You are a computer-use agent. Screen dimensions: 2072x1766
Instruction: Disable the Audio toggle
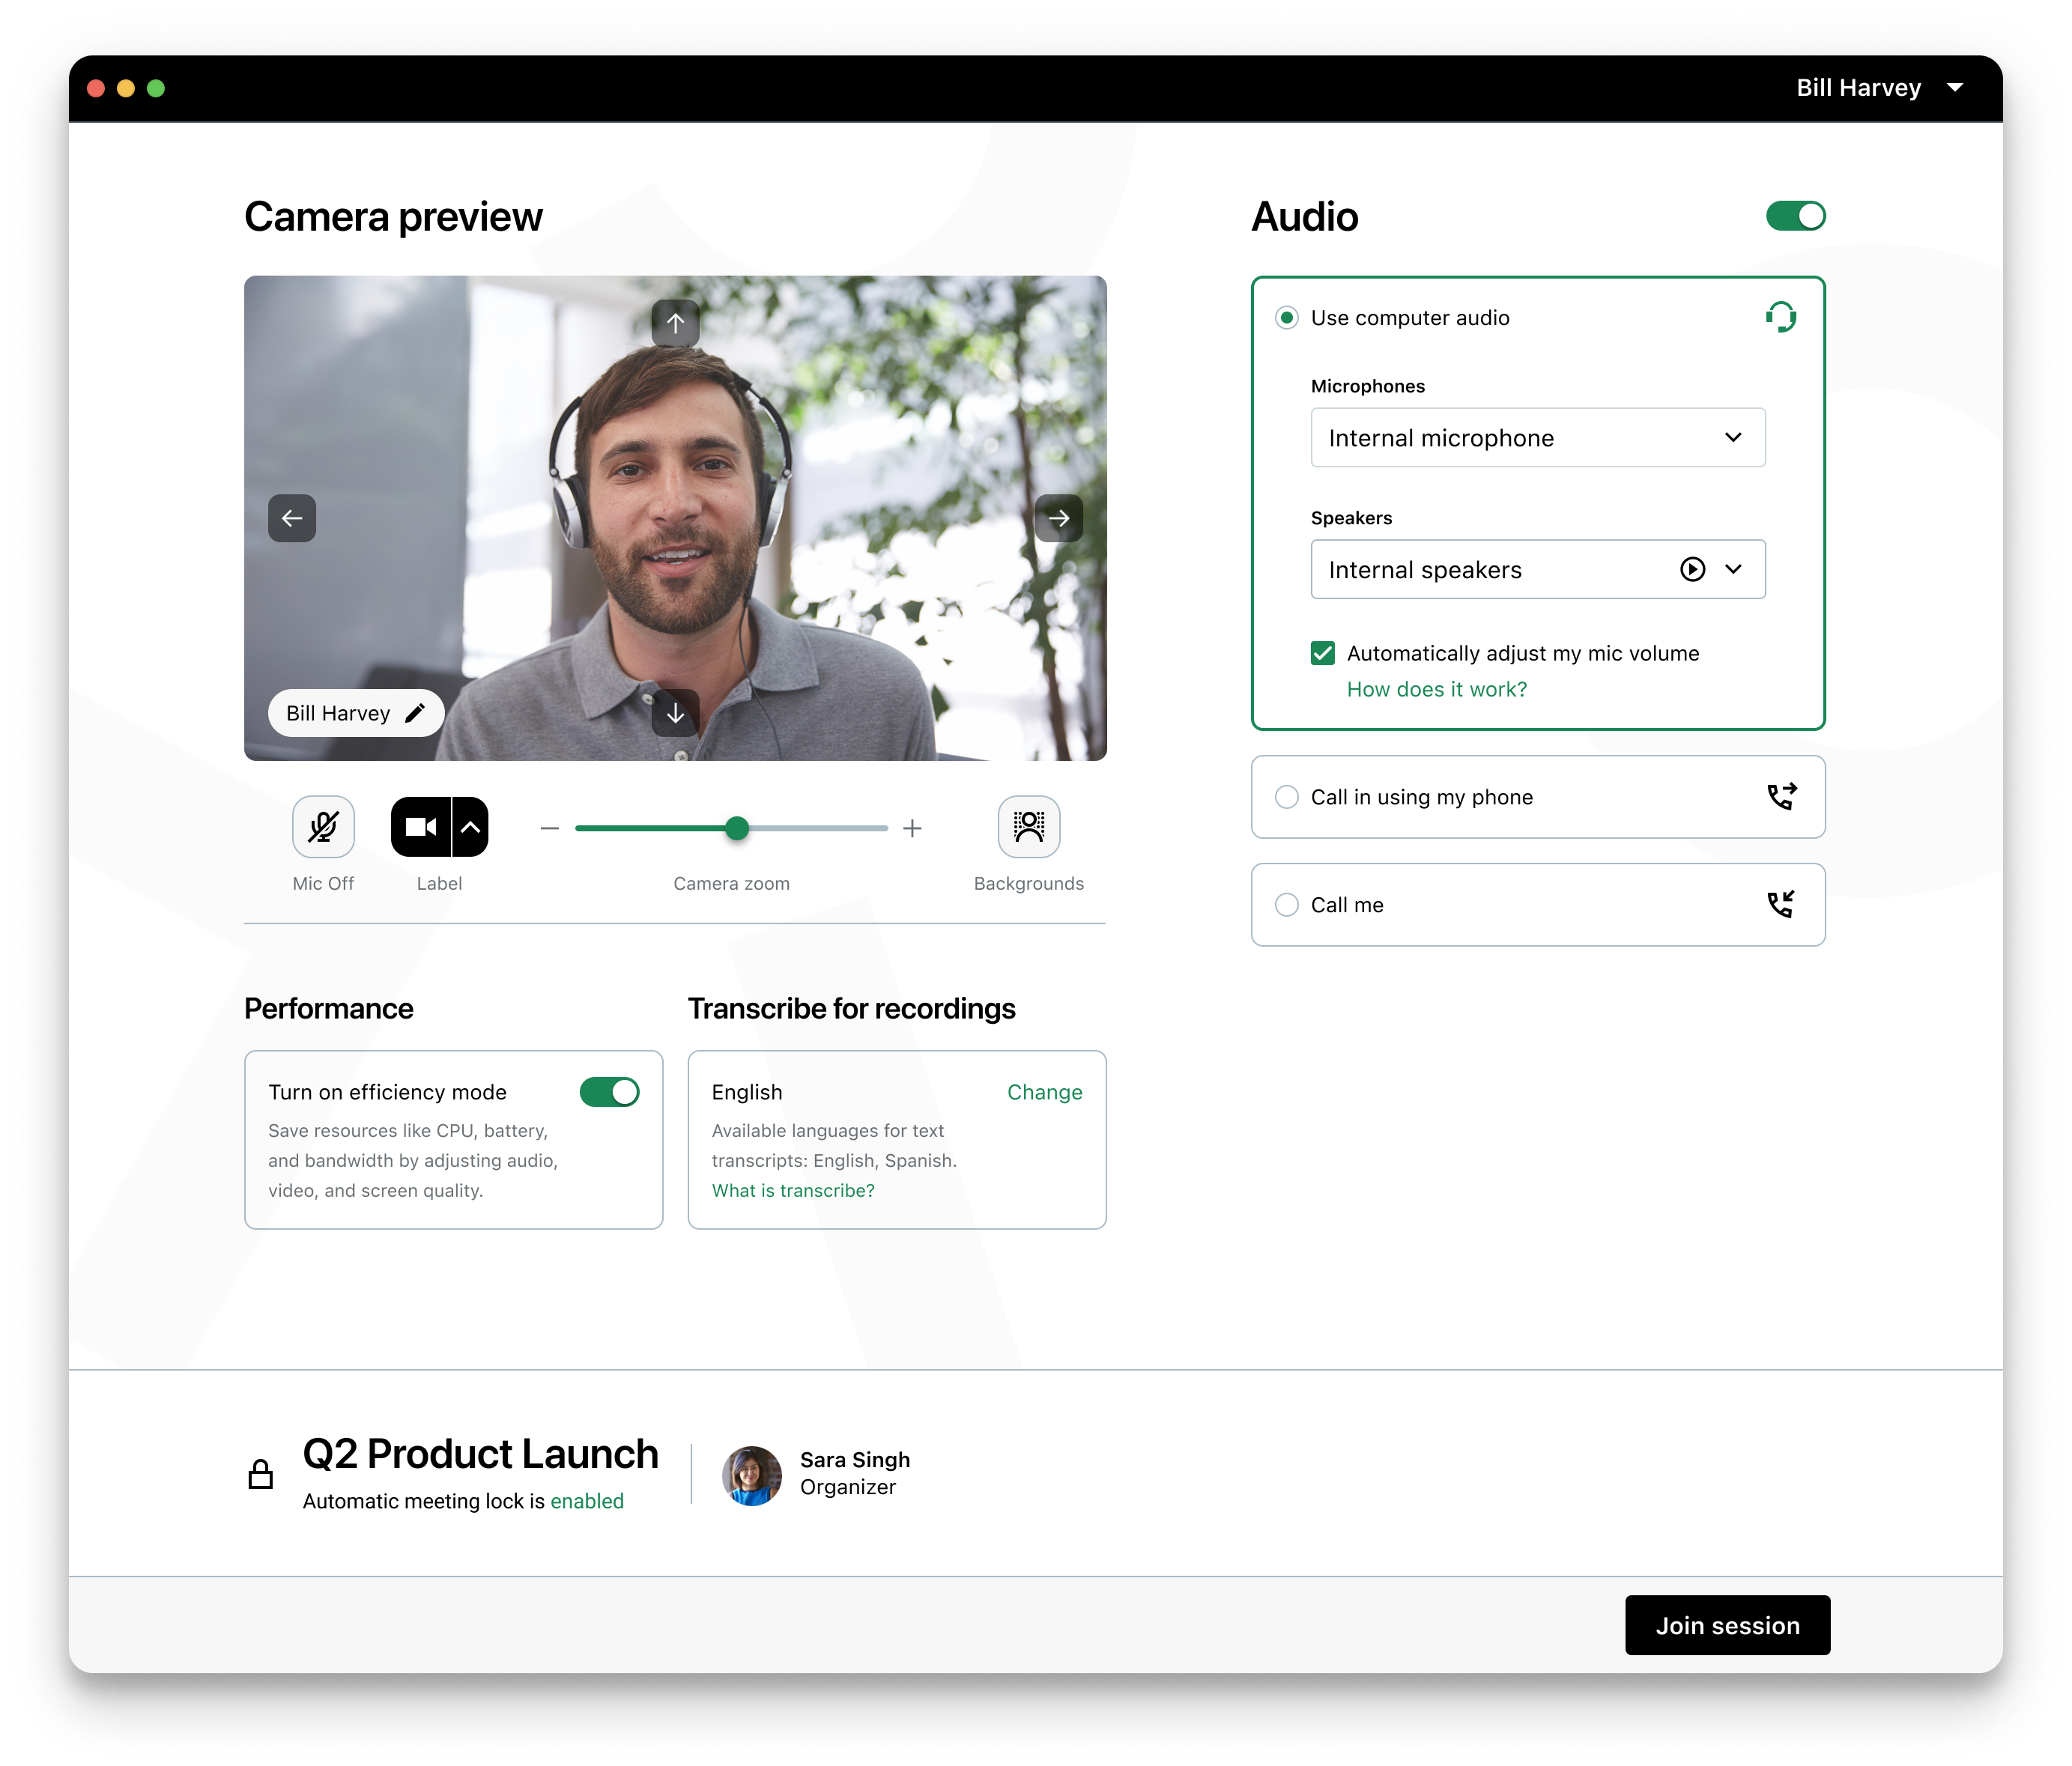[1795, 216]
